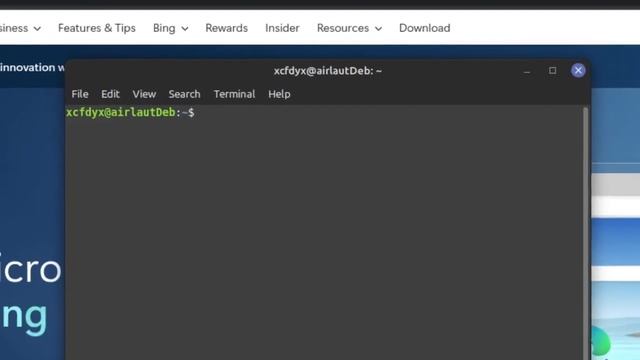Image resolution: width=640 pixels, height=360 pixels.
Task: Click the terminal title xcfdyx@airlautDeb: ~
Action: click(x=328, y=71)
